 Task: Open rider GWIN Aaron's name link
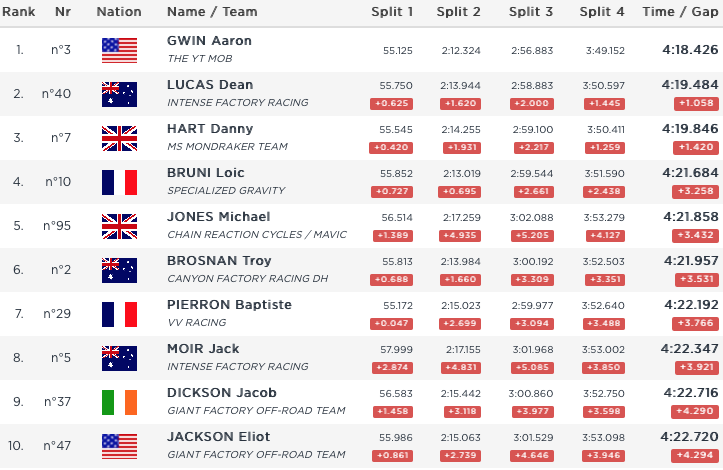click(209, 41)
